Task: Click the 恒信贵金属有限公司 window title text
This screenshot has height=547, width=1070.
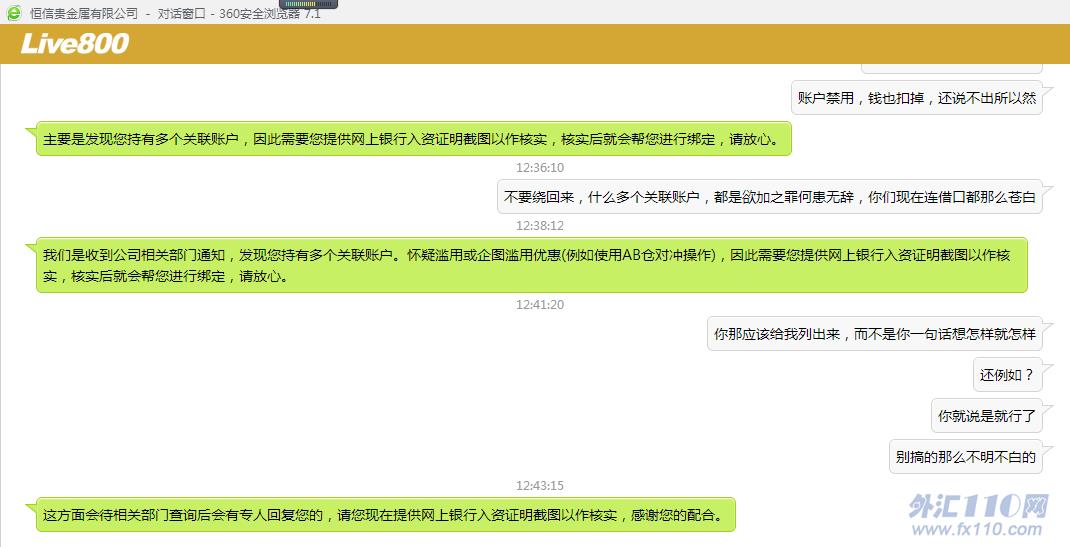Action: 84,14
